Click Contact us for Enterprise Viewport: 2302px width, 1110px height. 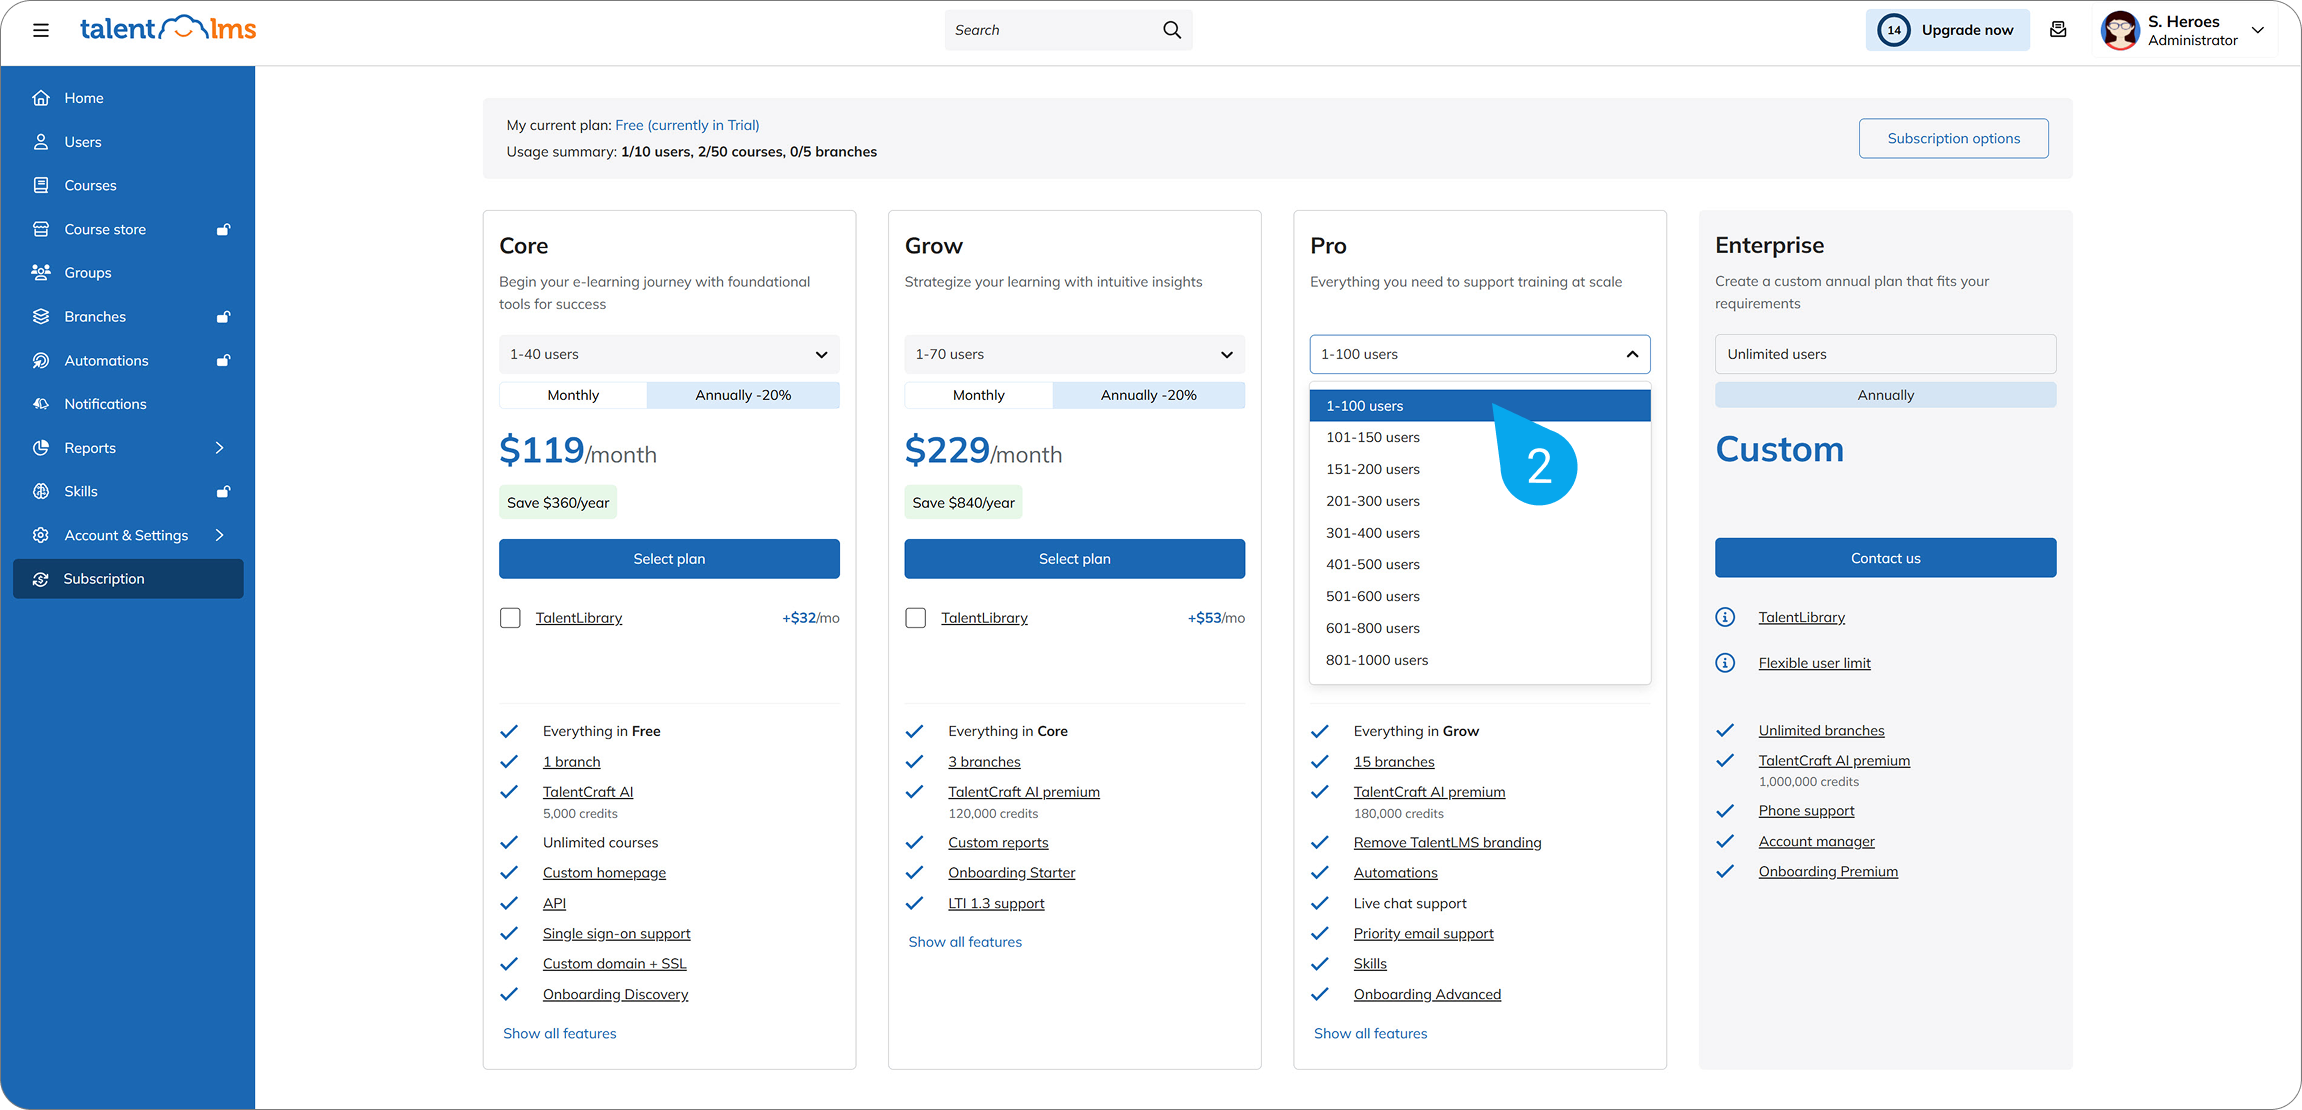pyautogui.click(x=1886, y=558)
